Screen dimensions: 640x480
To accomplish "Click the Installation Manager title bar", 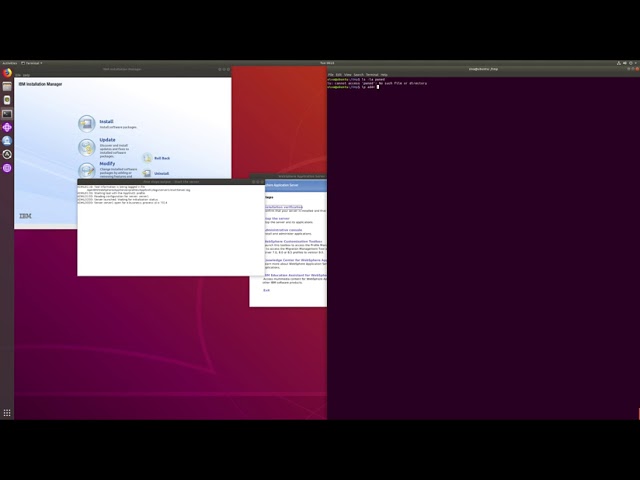I will click(122, 69).
